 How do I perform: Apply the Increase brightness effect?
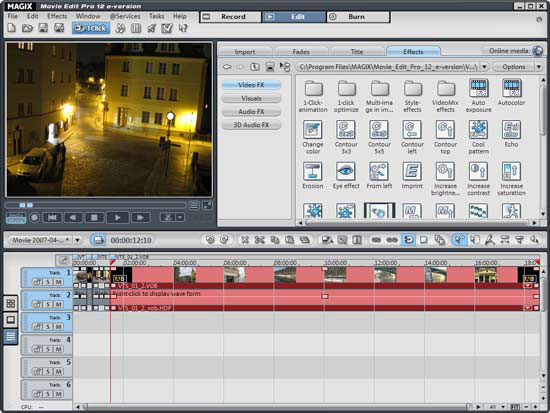(x=445, y=179)
